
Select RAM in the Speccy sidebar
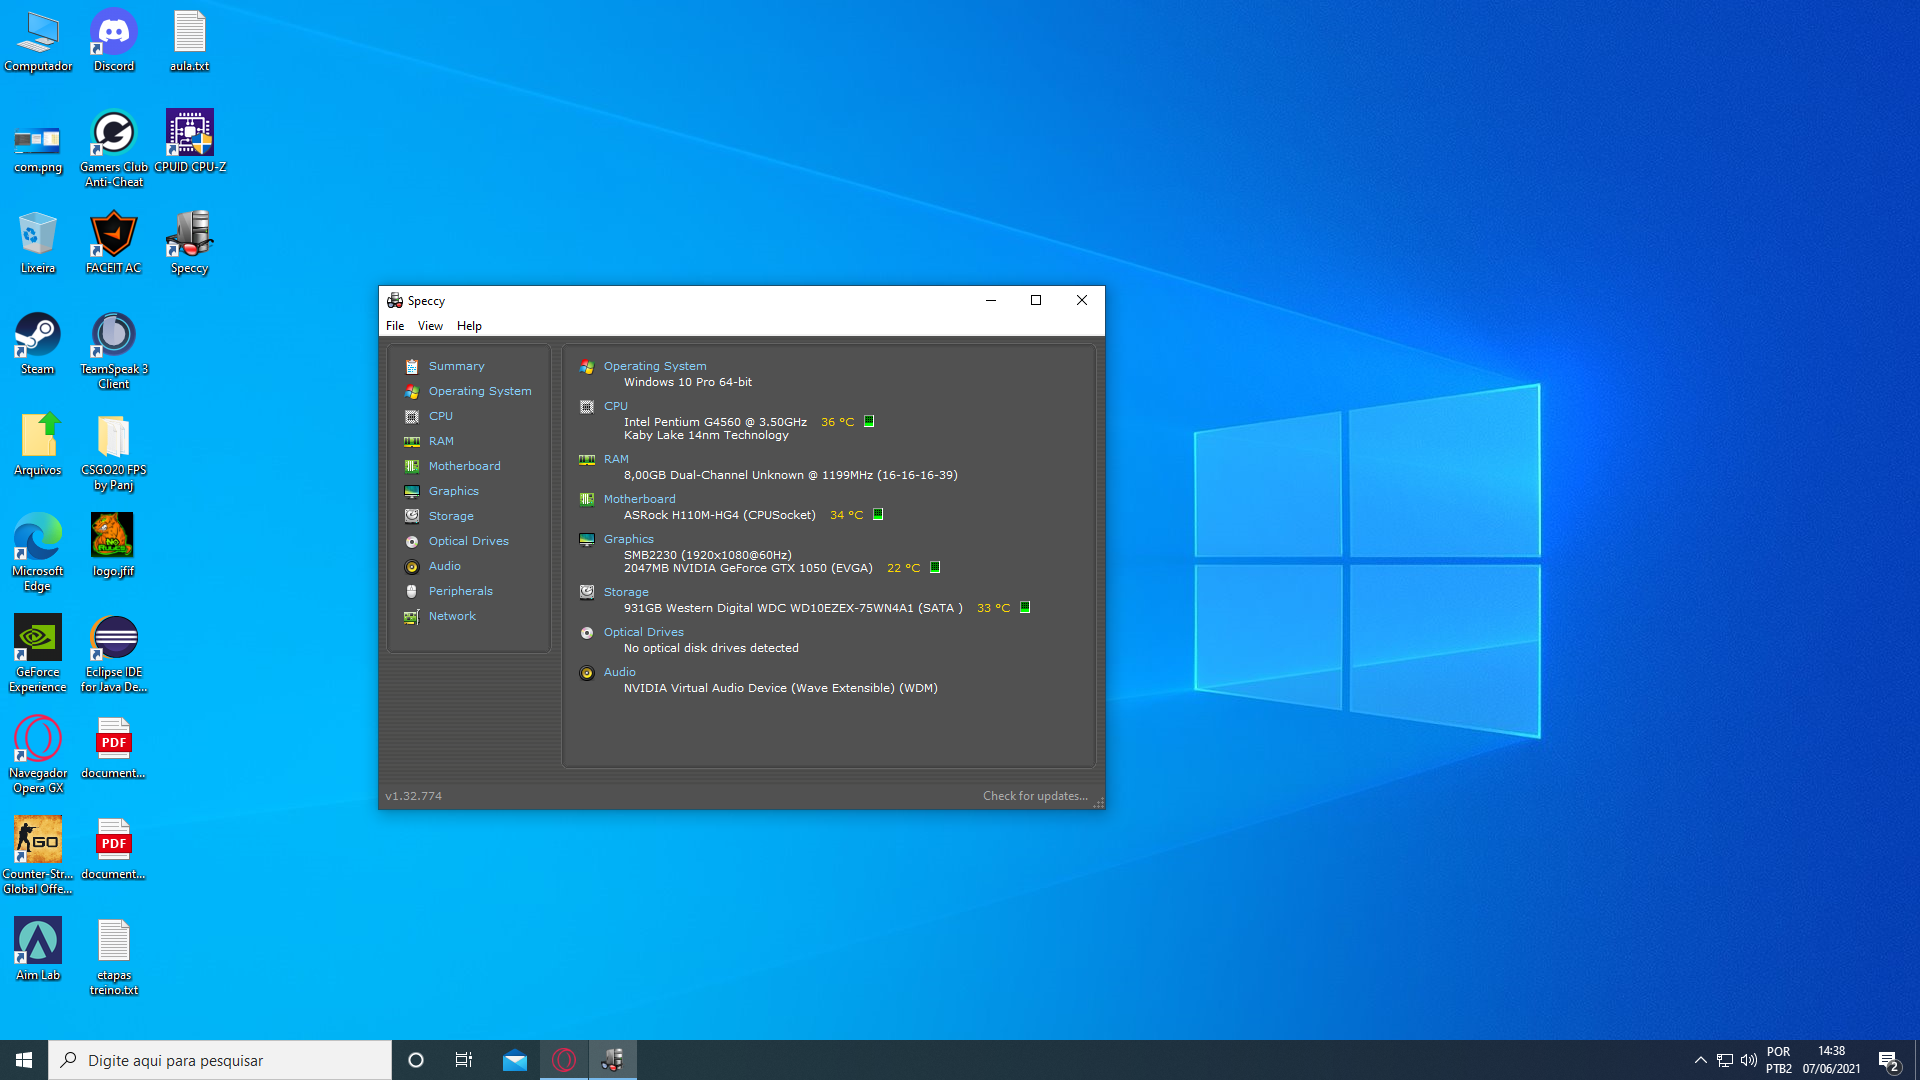pos(441,441)
